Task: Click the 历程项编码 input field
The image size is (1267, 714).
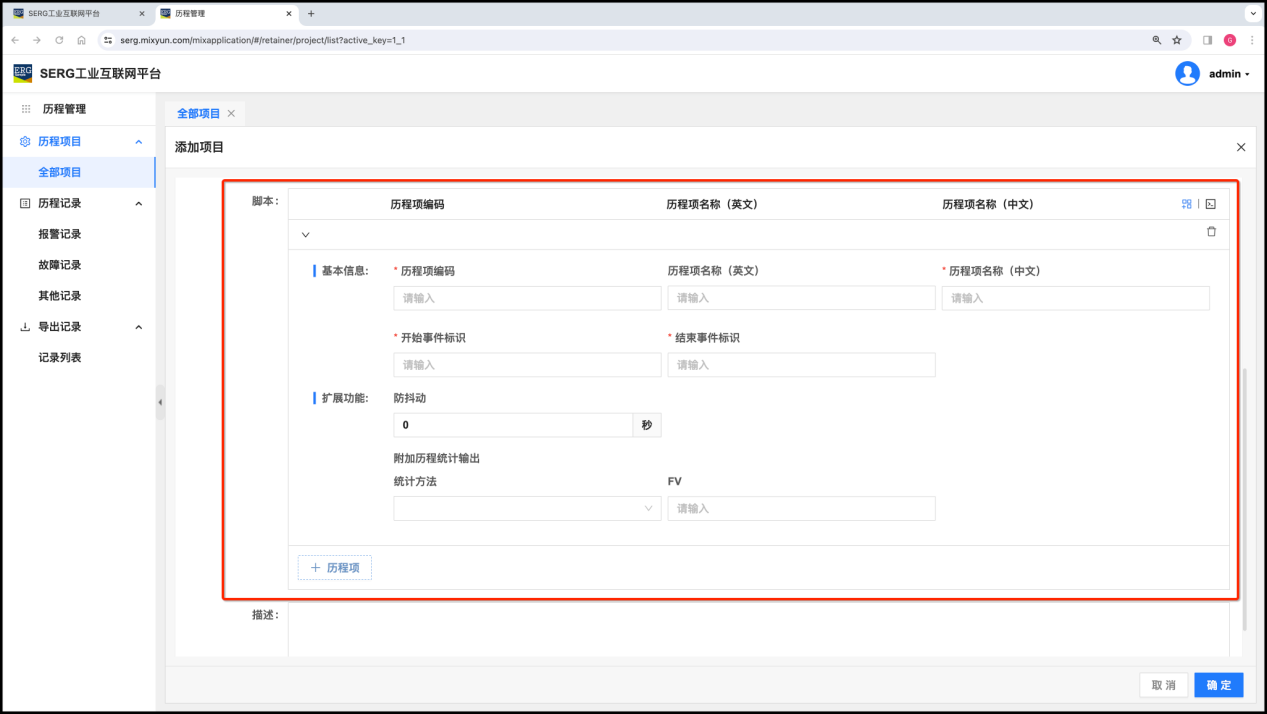Action: point(527,298)
